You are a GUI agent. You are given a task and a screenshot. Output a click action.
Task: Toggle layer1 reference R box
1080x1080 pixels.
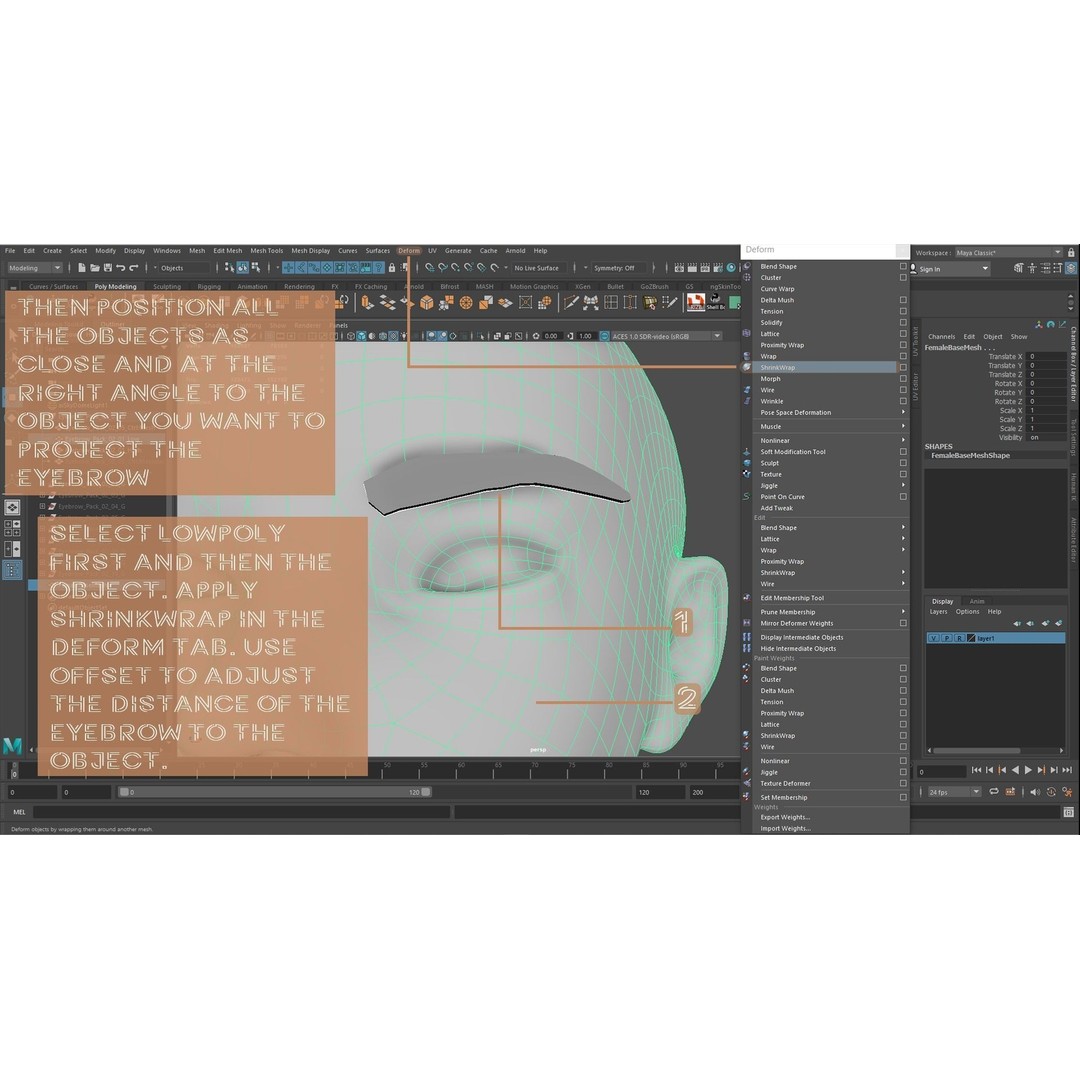coord(959,638)
